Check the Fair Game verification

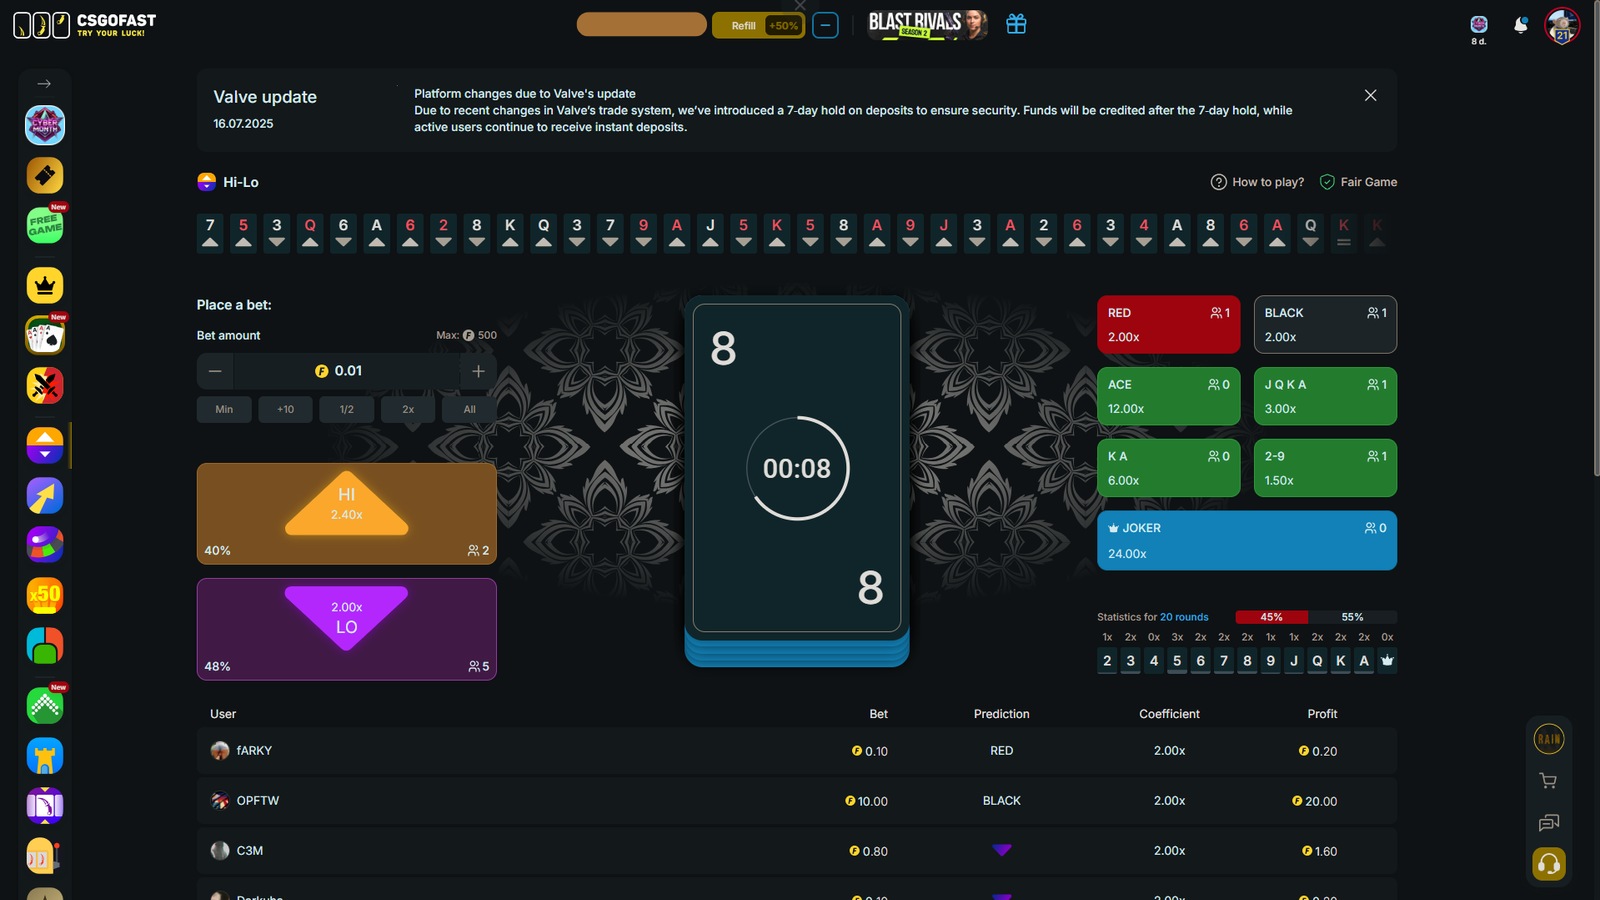point(1358,182)
